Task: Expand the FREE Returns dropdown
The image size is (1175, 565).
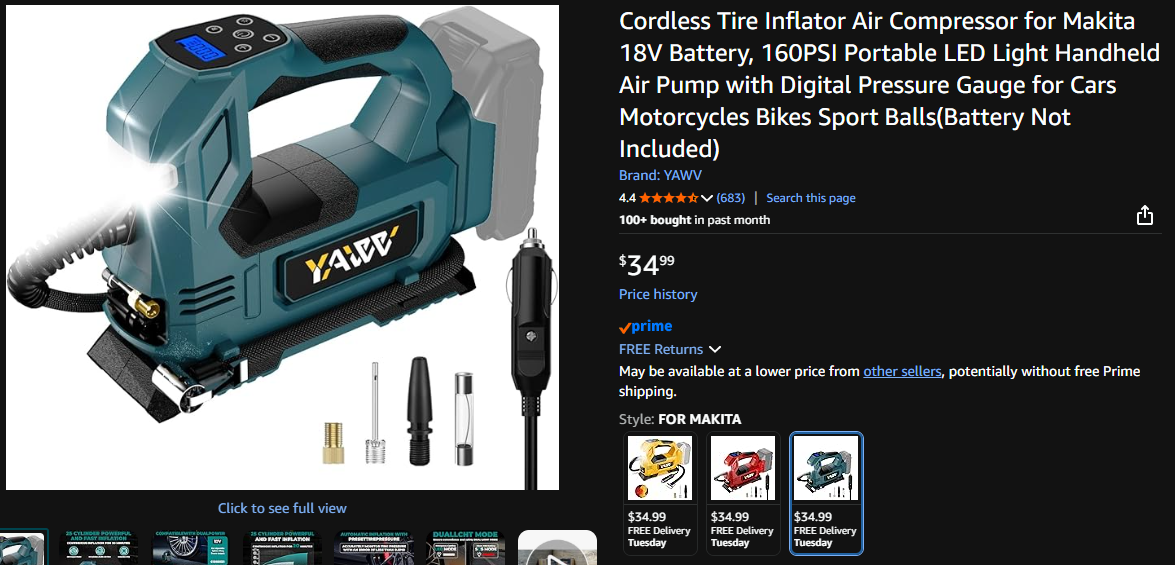Action: click(x=715, y=350)
